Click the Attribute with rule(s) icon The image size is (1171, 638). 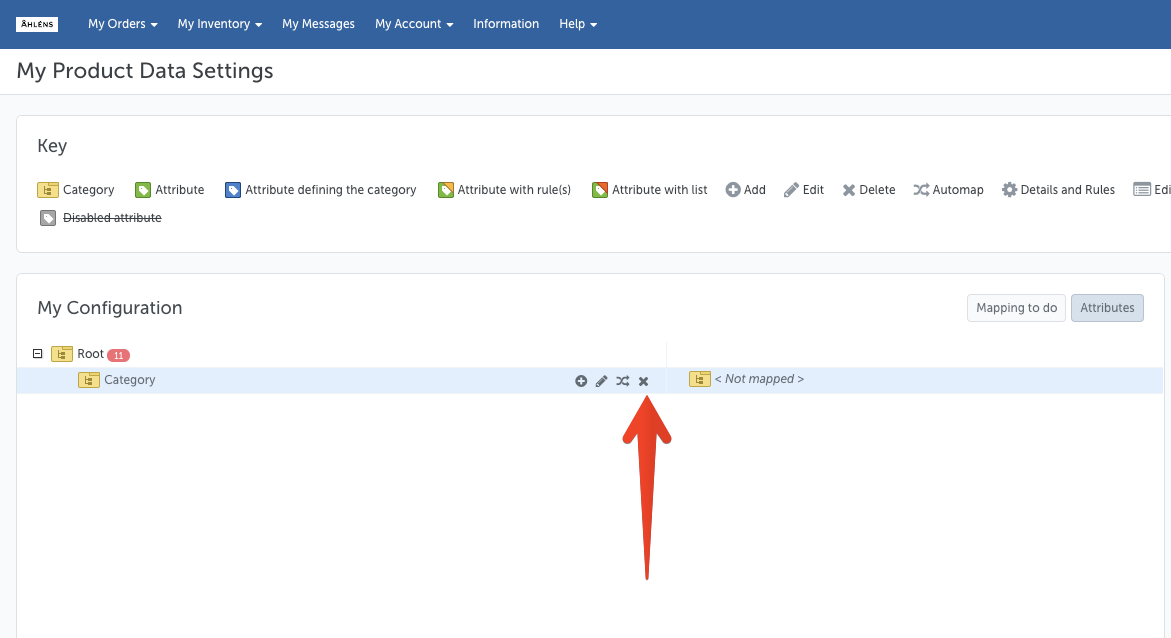pos(446,190)
